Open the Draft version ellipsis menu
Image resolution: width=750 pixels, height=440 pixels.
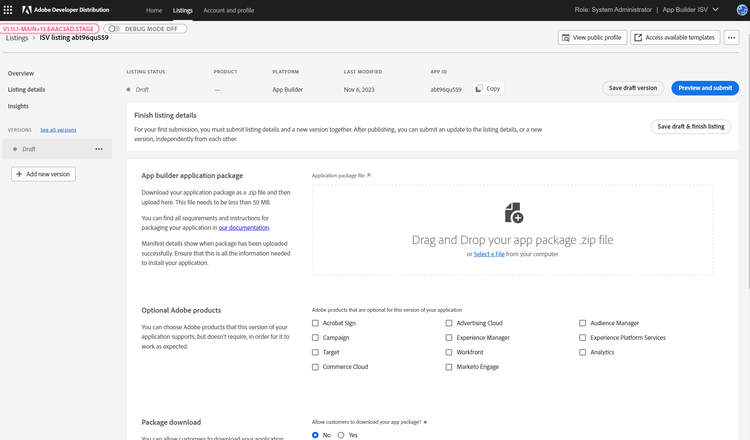pyautogui.click(x=99, y=149)
